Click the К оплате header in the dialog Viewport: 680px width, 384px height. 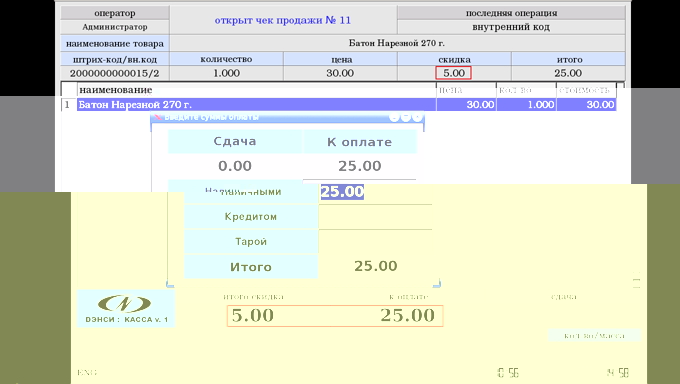[x=360, y=142]
